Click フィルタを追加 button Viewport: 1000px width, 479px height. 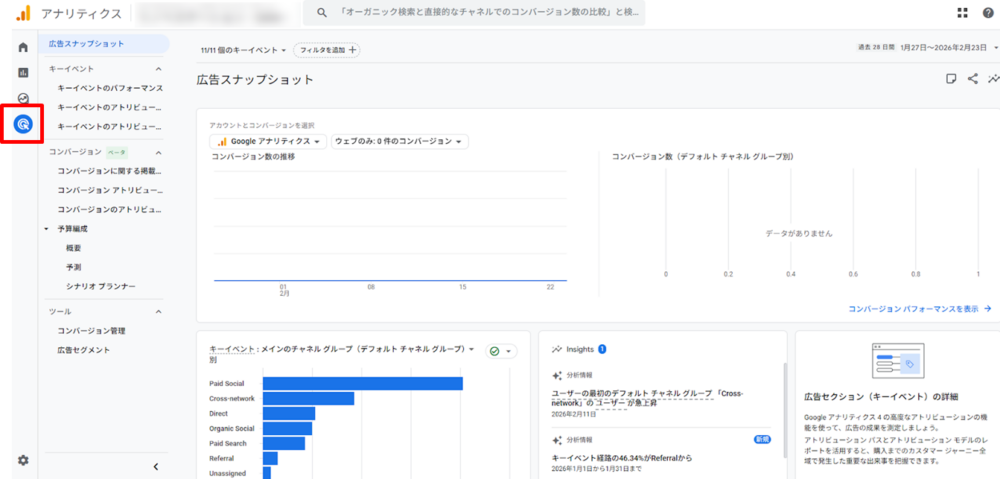point(326,49)
